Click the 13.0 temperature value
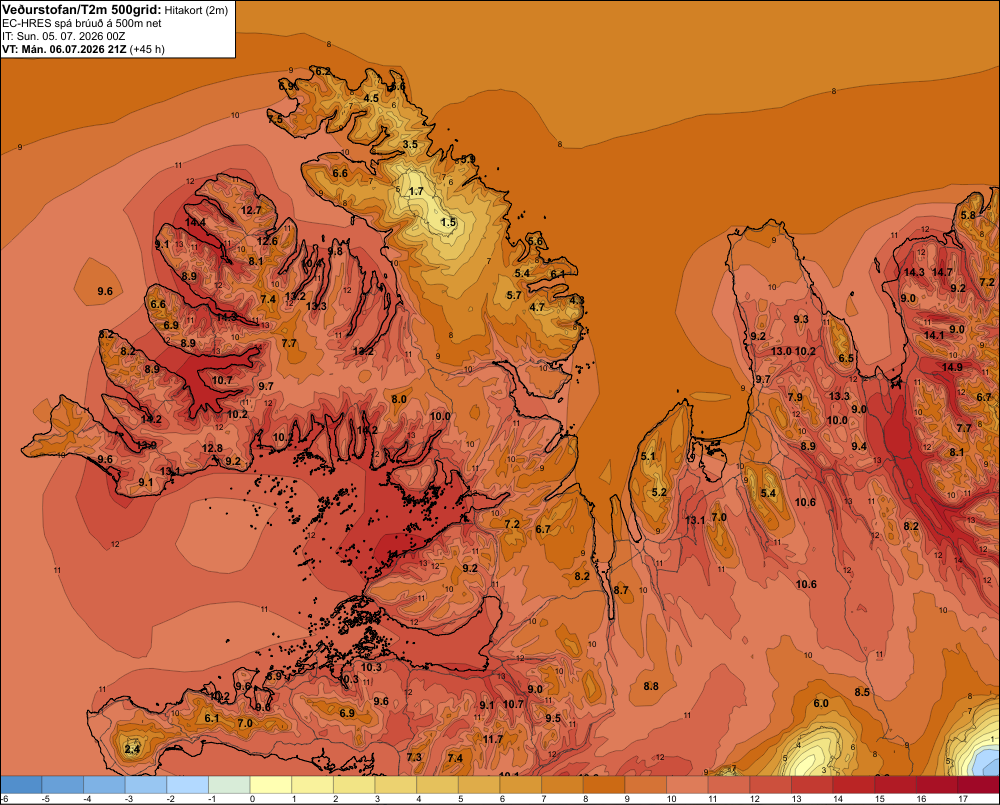The image size is (1000, 805). click(781, 351)
